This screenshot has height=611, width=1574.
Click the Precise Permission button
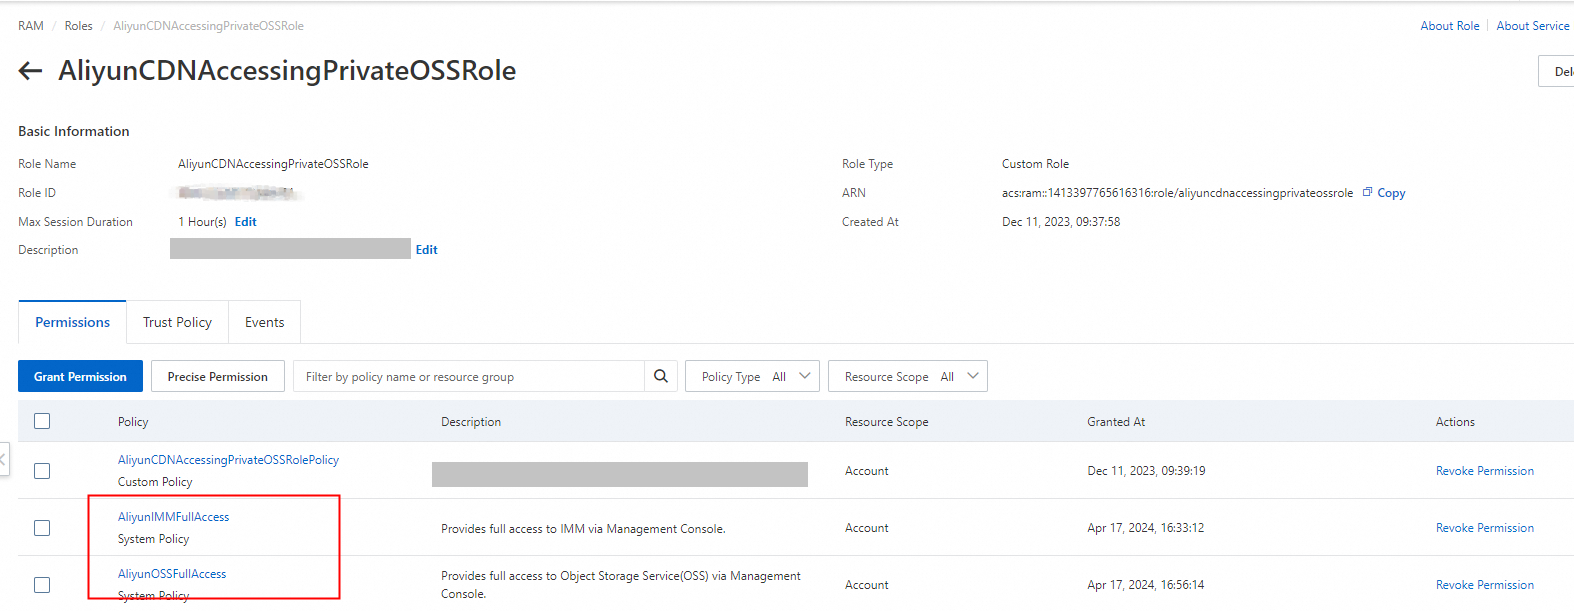(217, 376)
